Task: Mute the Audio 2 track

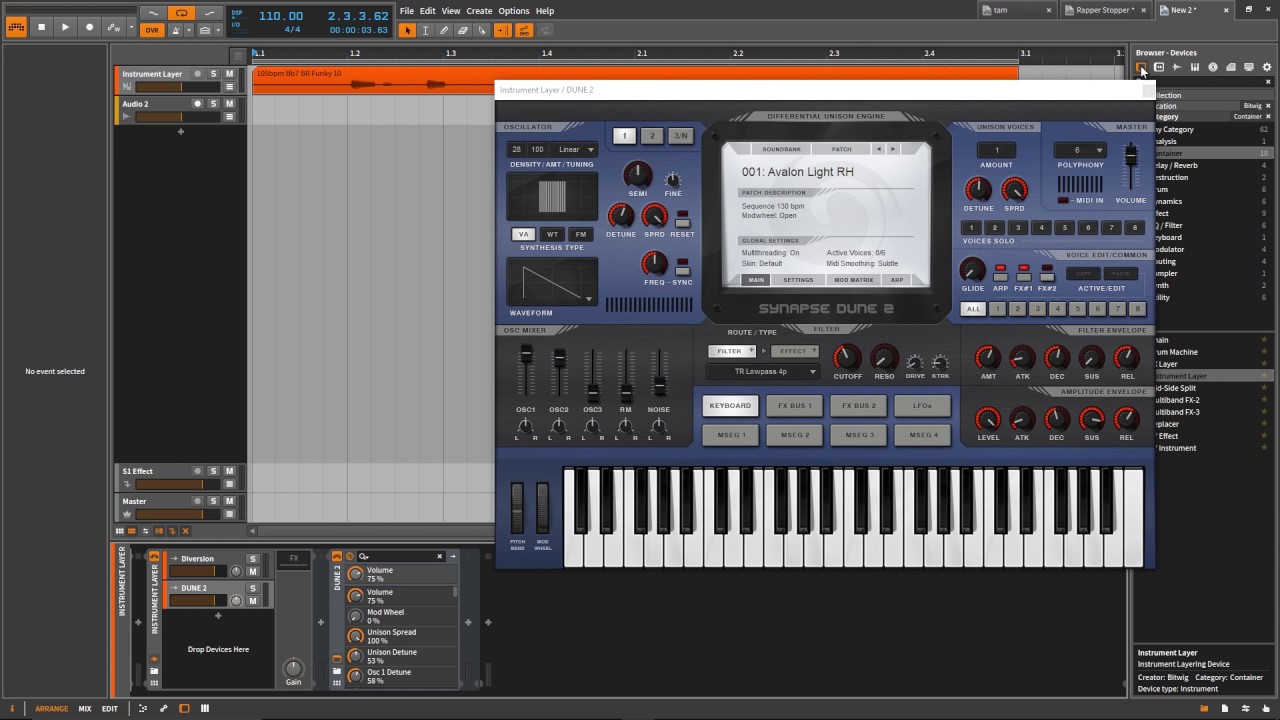Action: click(229, 104)
